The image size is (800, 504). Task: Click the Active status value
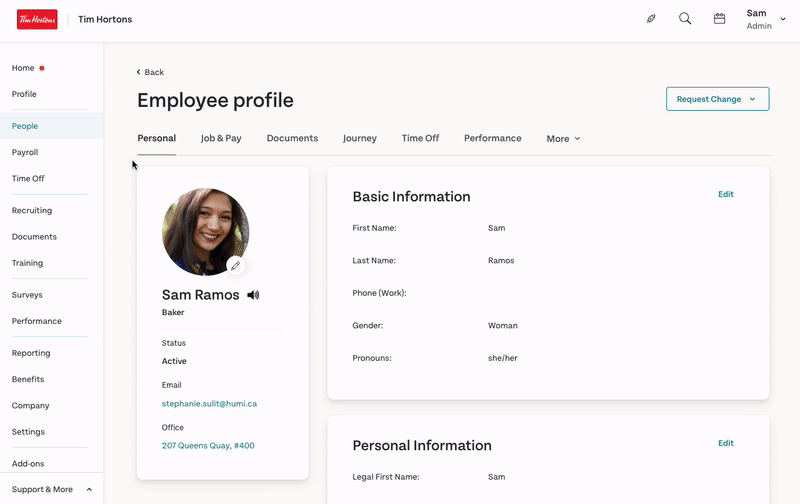(174, 361)
